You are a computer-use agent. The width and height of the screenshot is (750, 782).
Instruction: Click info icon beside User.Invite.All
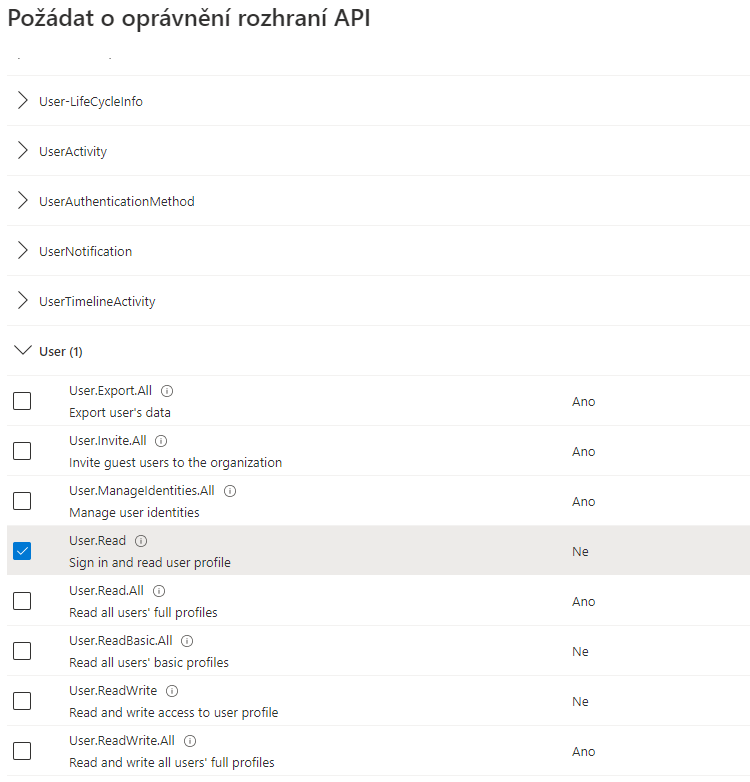161,441
